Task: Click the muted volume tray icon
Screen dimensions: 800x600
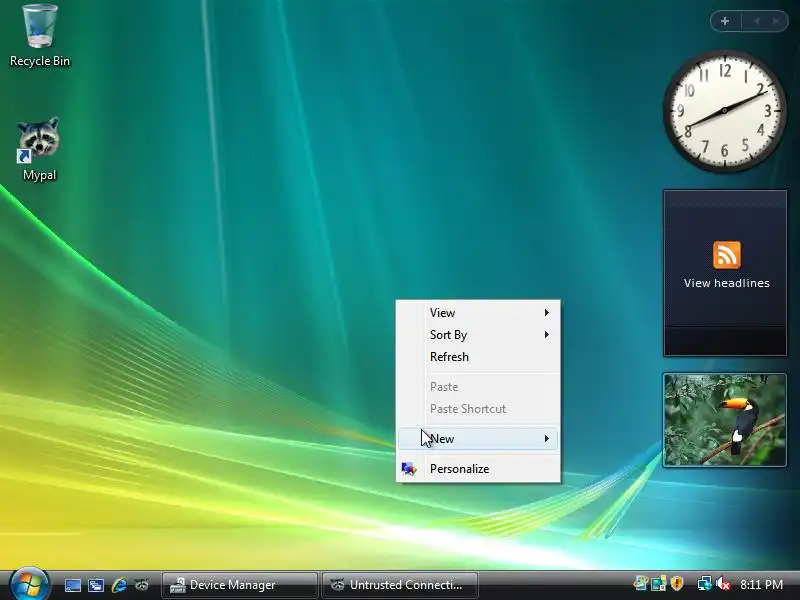Action: [723, 584]
